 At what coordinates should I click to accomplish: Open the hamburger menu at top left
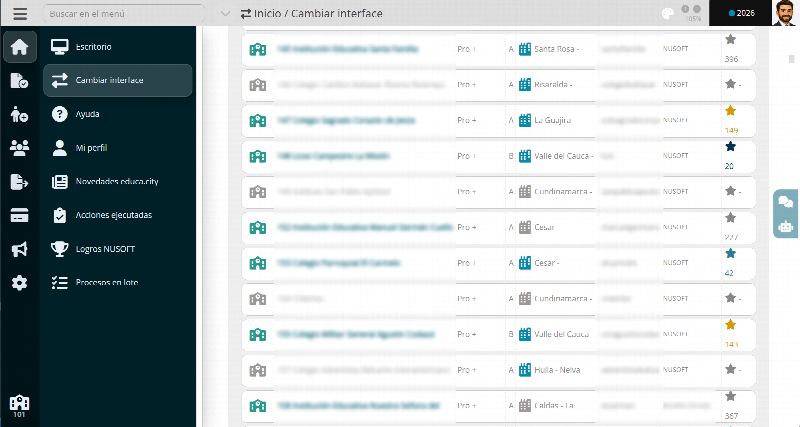[x=20, y=13]
